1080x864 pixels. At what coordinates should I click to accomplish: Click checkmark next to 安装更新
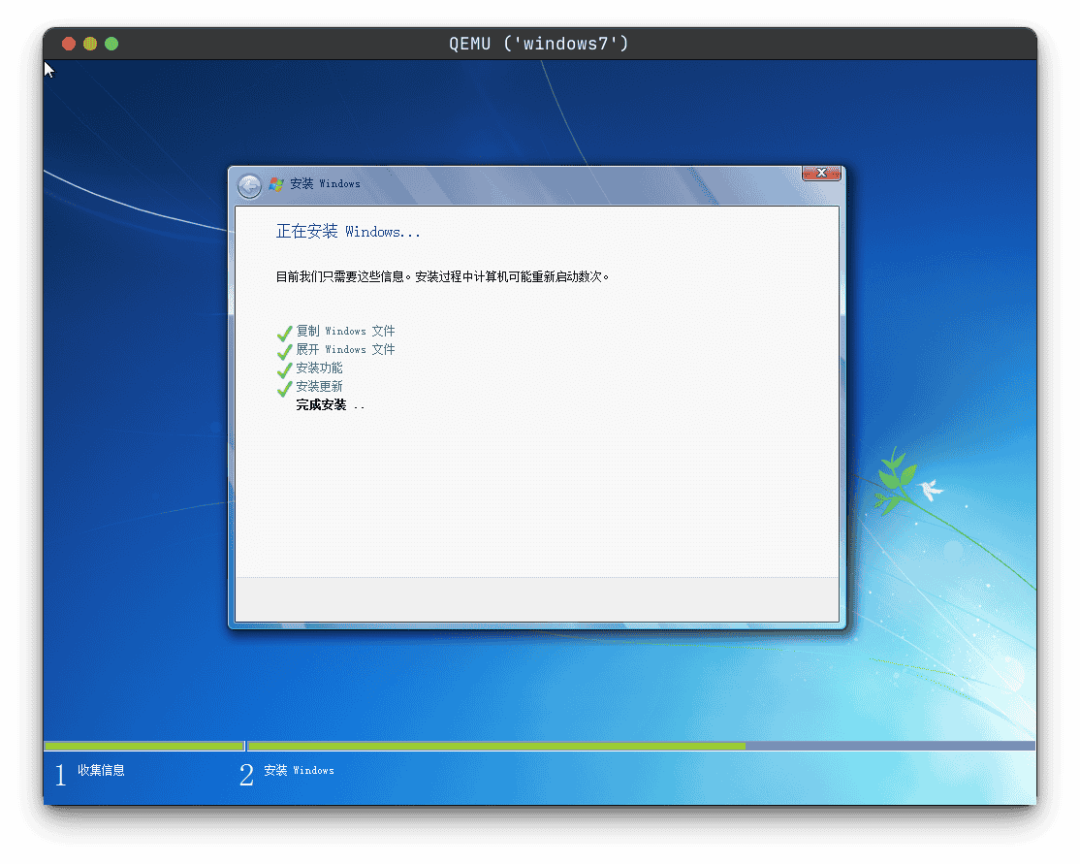click(284, 389)
